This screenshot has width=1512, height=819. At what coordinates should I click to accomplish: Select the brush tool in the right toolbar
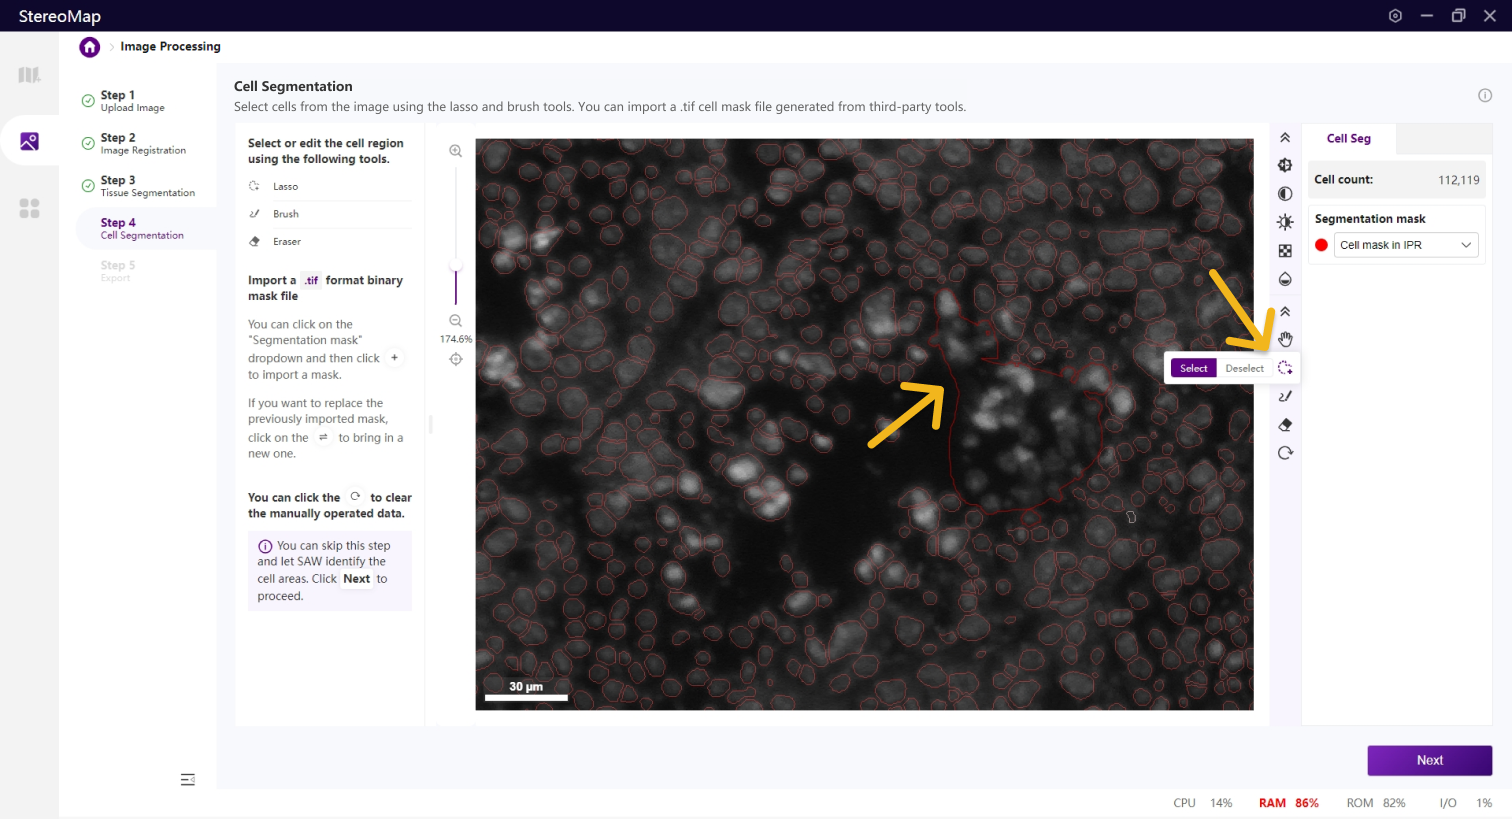tap(1285, 396)
